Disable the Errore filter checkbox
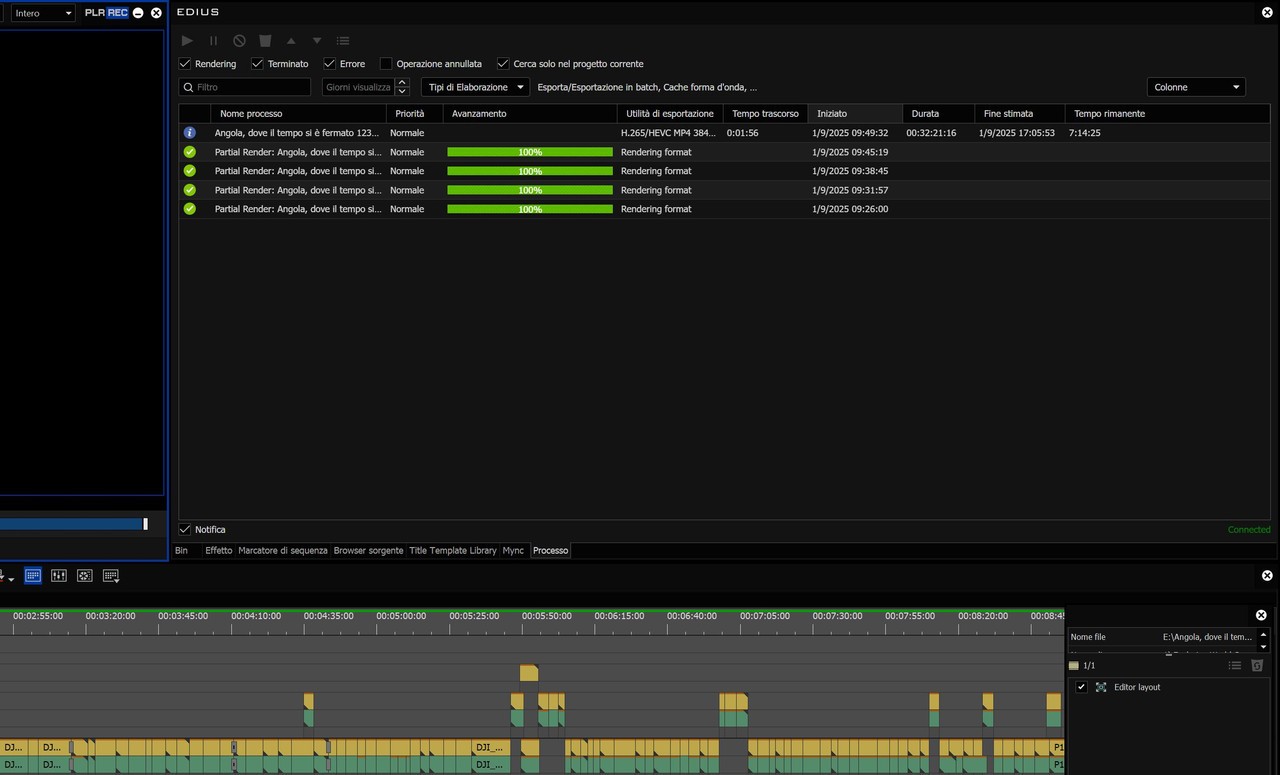1280x775 pixels. point(329,63)
